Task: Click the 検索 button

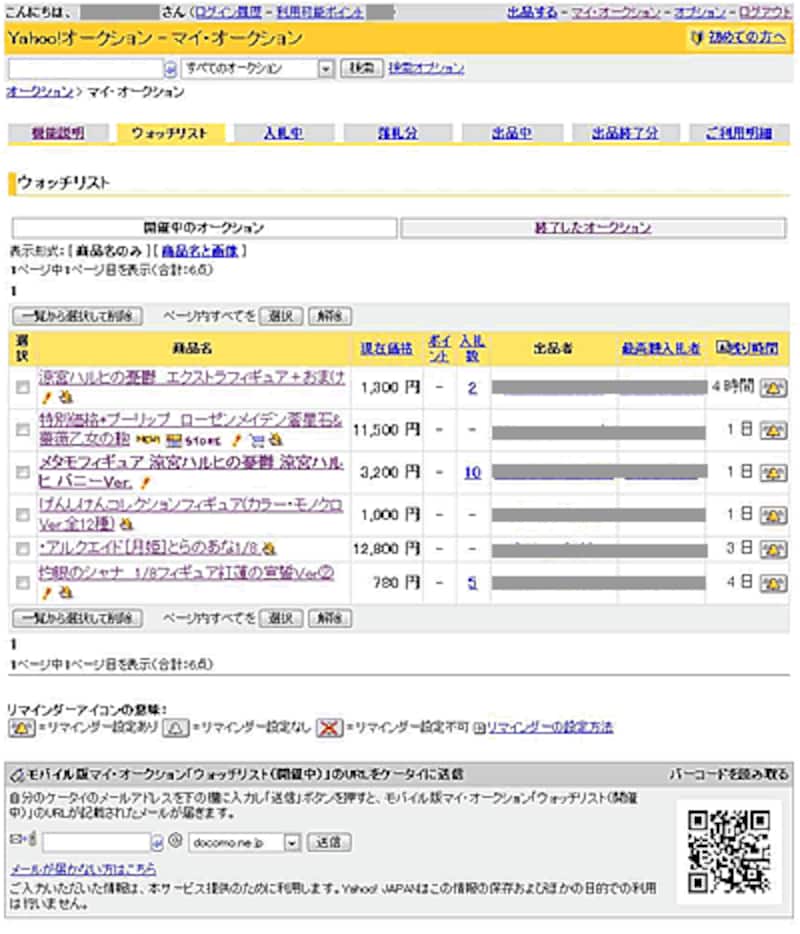Action: (x=361, y=68)
